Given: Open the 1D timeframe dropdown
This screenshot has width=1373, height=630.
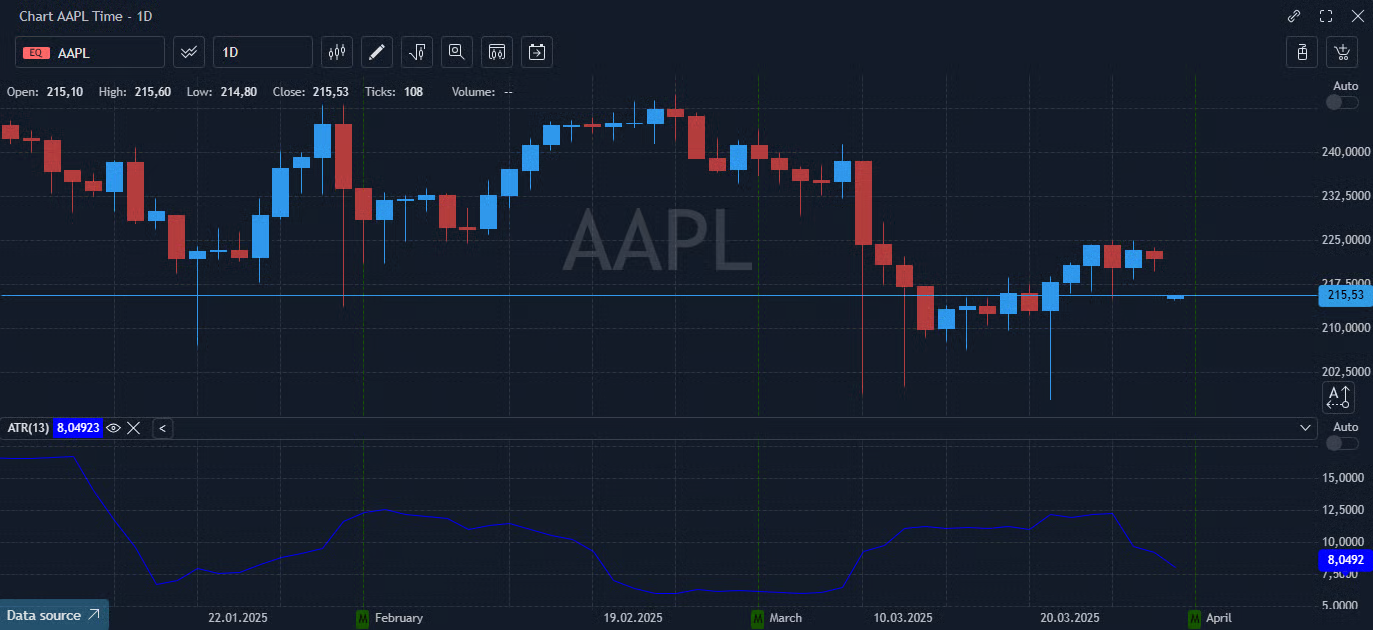Looking at the screenshot, I should pyautogui.click(x=263, y=52).
